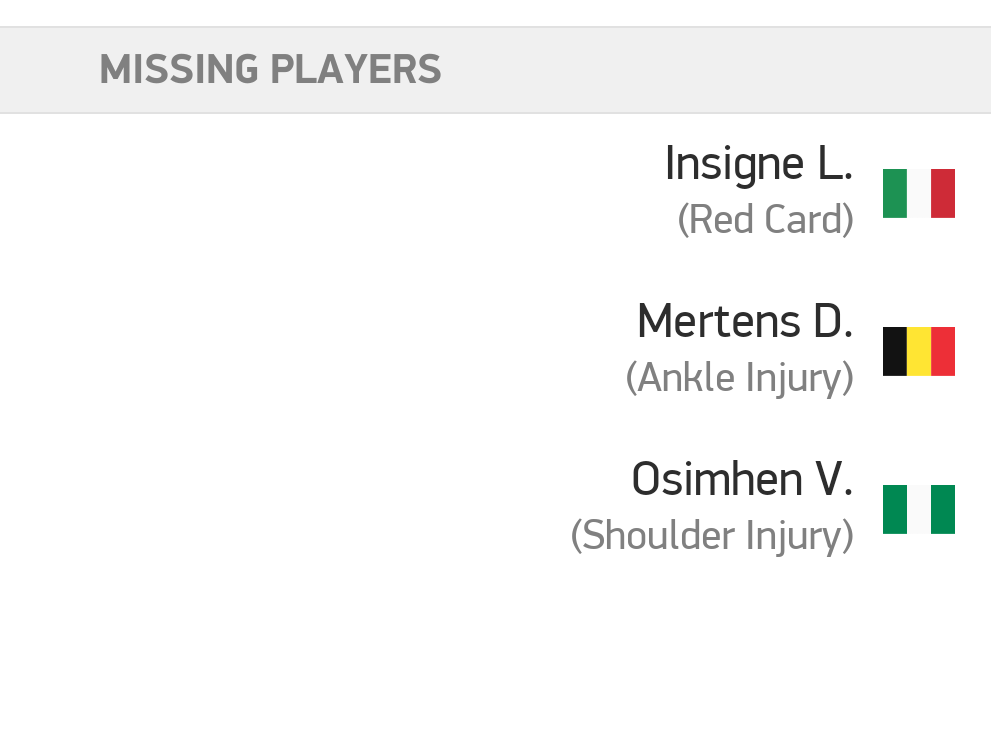Image resolution: width=991 pixels, height=741 pixels.
Task: Click the red stripe of Italy's flag
Action: [943, 193]
